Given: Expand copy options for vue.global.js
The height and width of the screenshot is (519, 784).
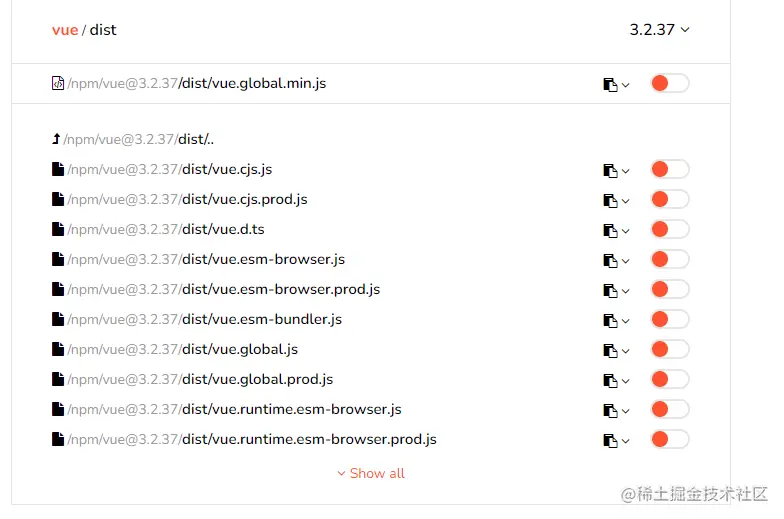Looking at the screenshot, I should [x=626, y=351].
